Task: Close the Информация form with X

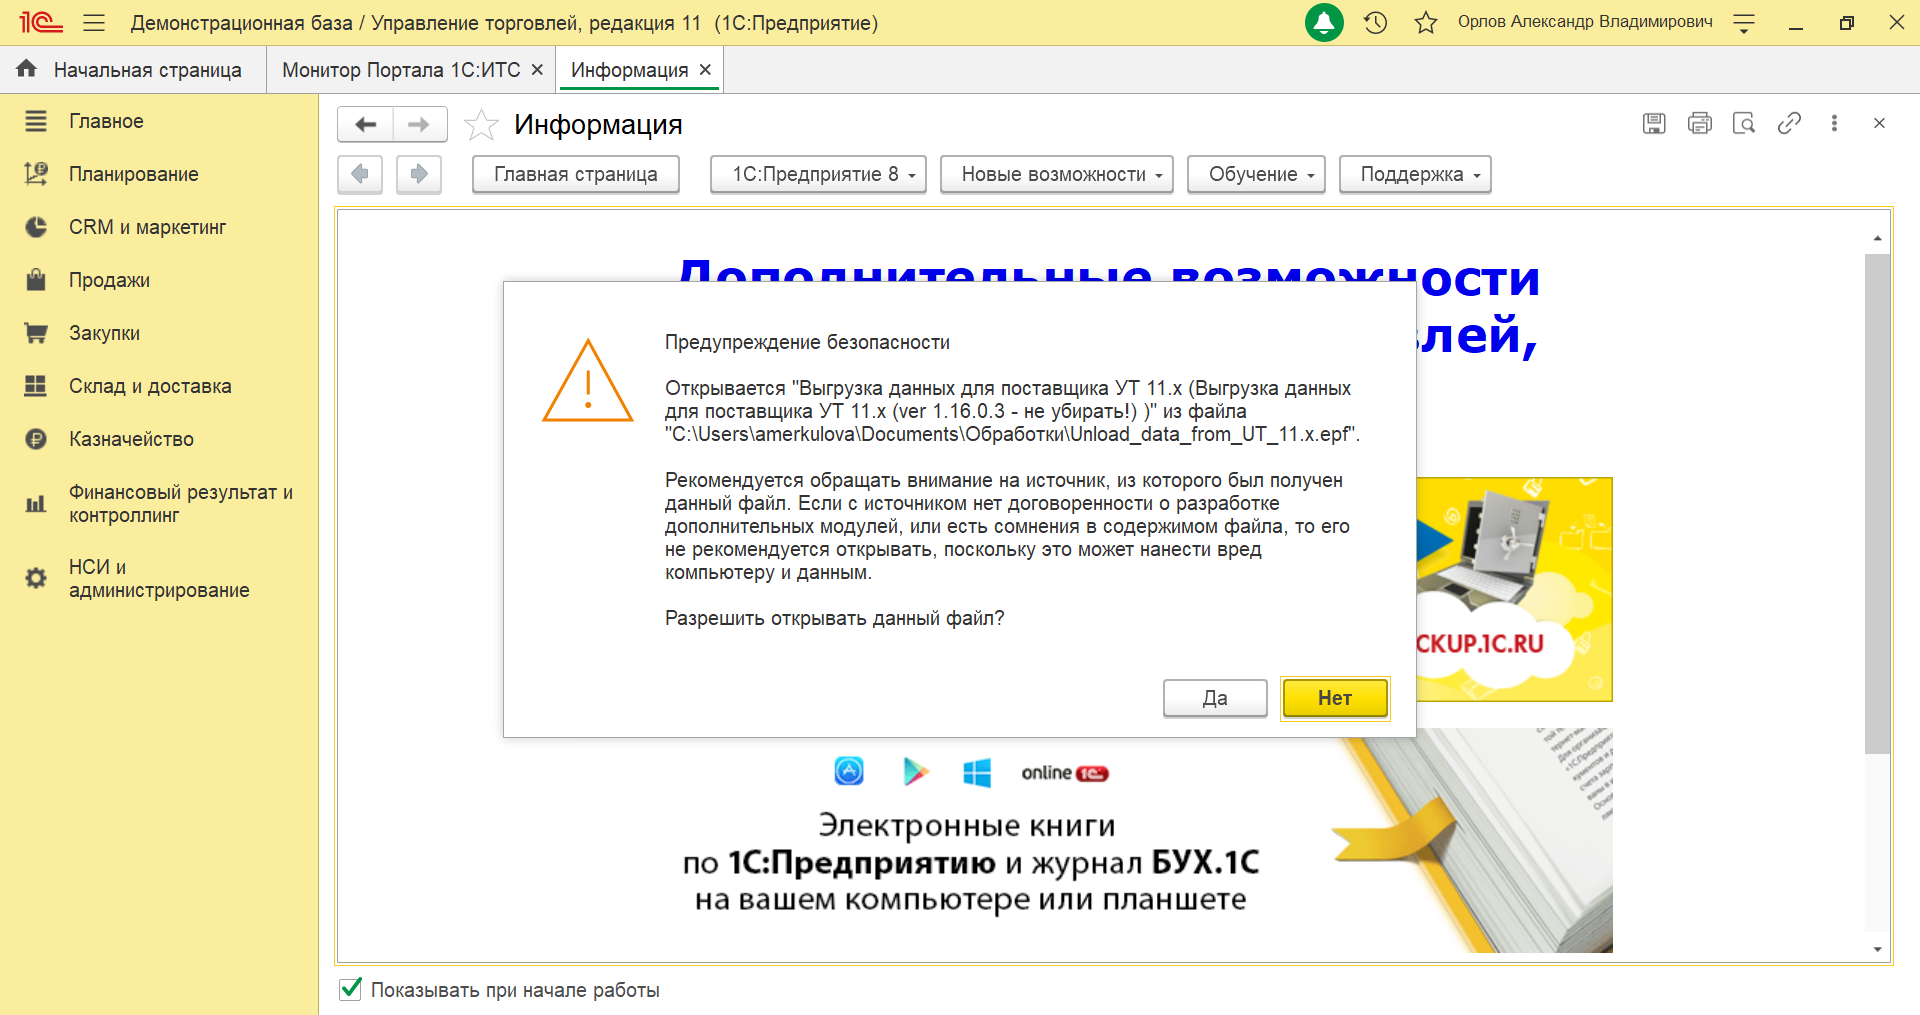Action: coord(1879,123)
